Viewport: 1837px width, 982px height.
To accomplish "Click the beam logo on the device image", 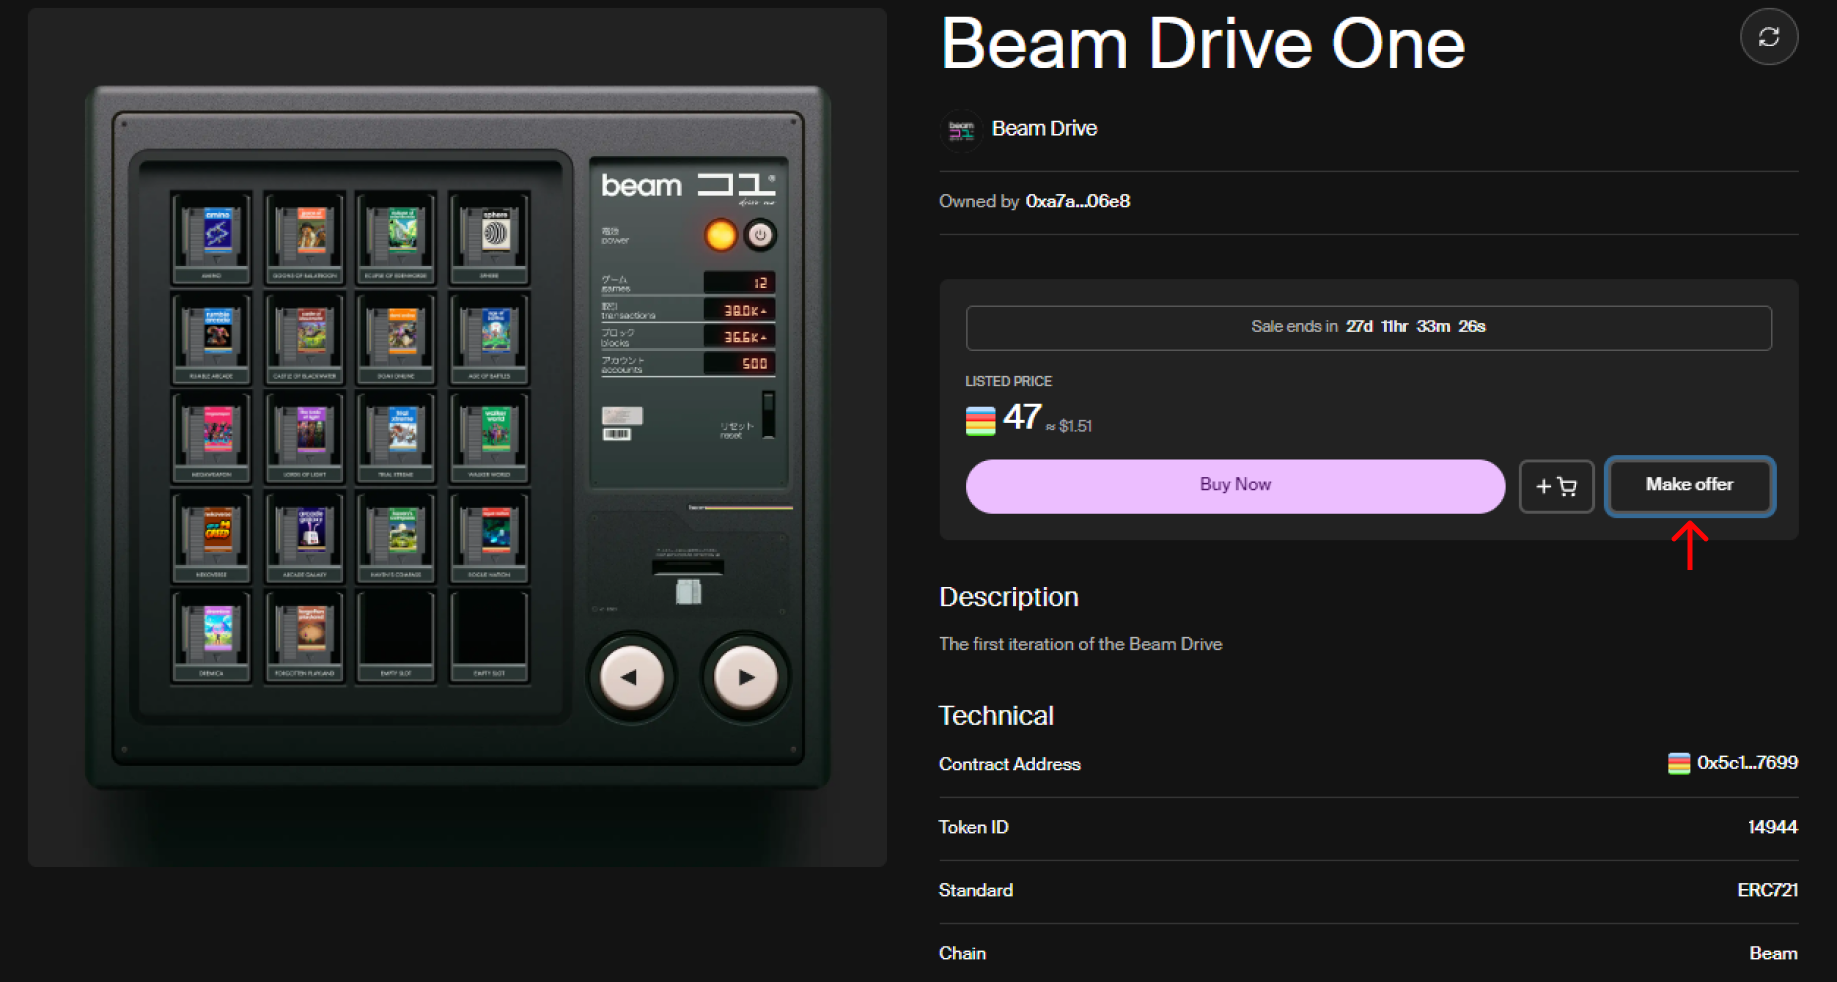I will [x=687, y=185].
